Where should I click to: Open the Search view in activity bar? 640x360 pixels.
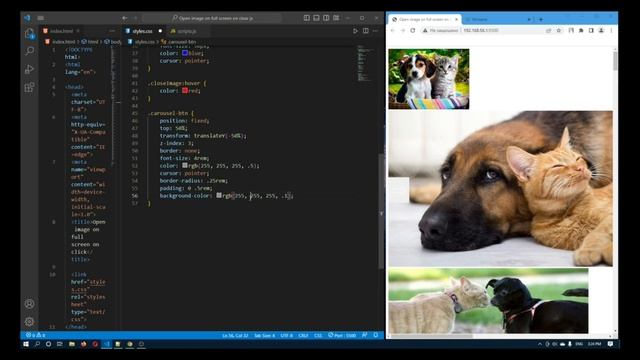click(29, 51)
